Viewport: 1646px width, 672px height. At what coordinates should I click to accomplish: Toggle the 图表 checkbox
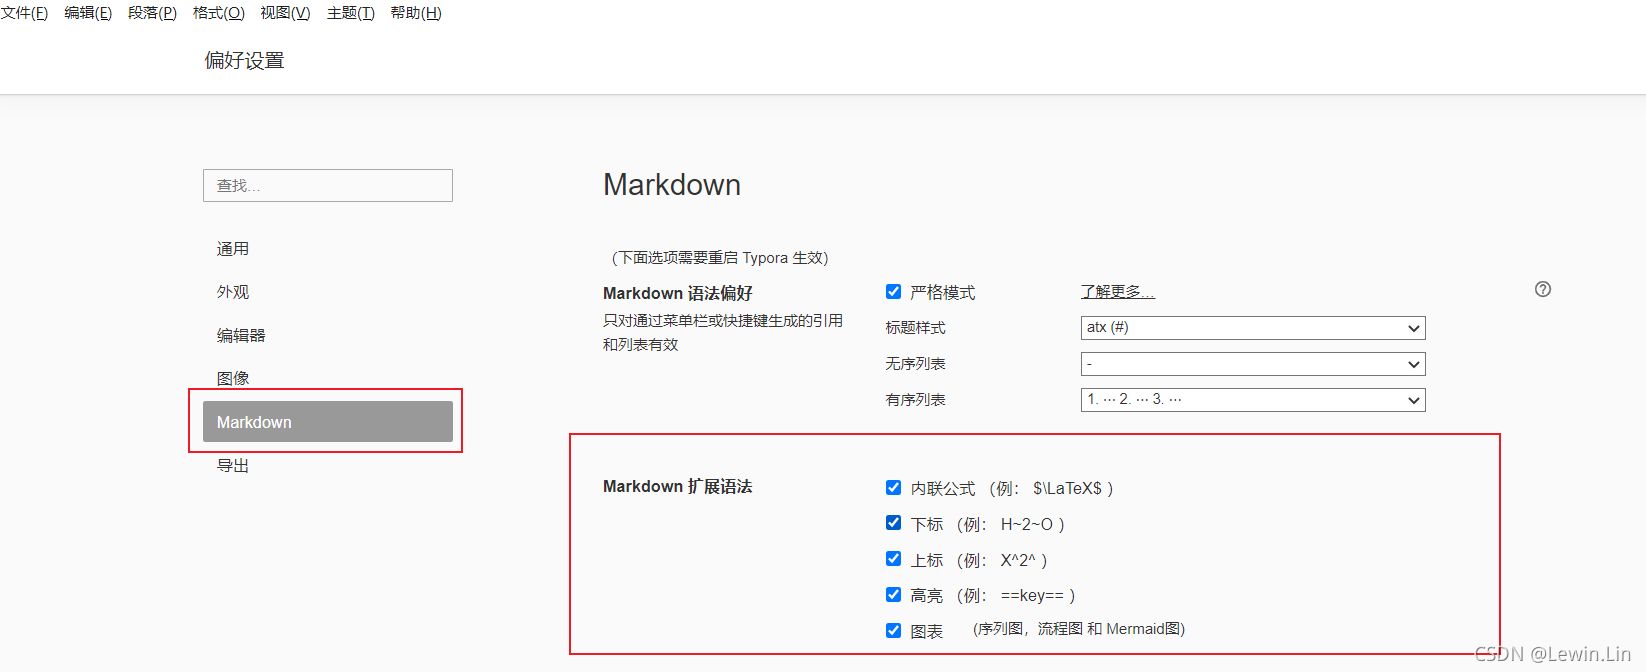[893, 630]
